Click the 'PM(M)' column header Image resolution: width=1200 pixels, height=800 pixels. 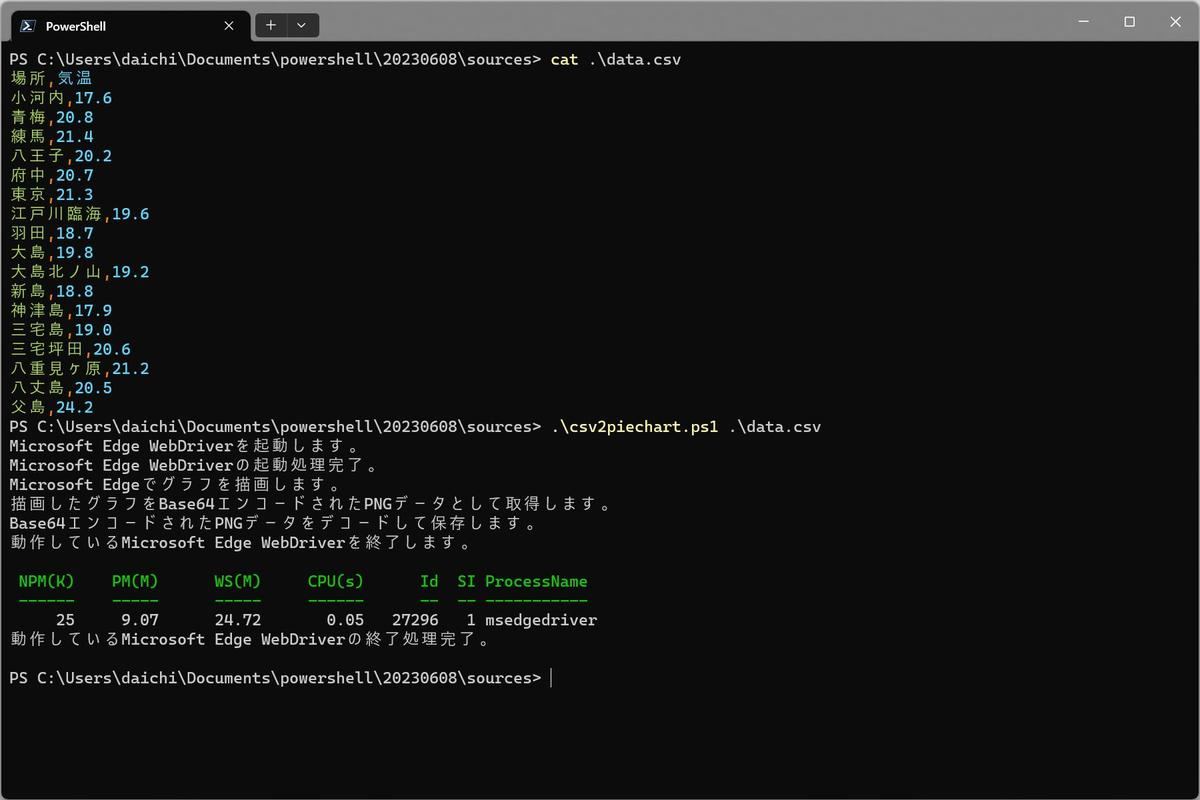point(135,581)
